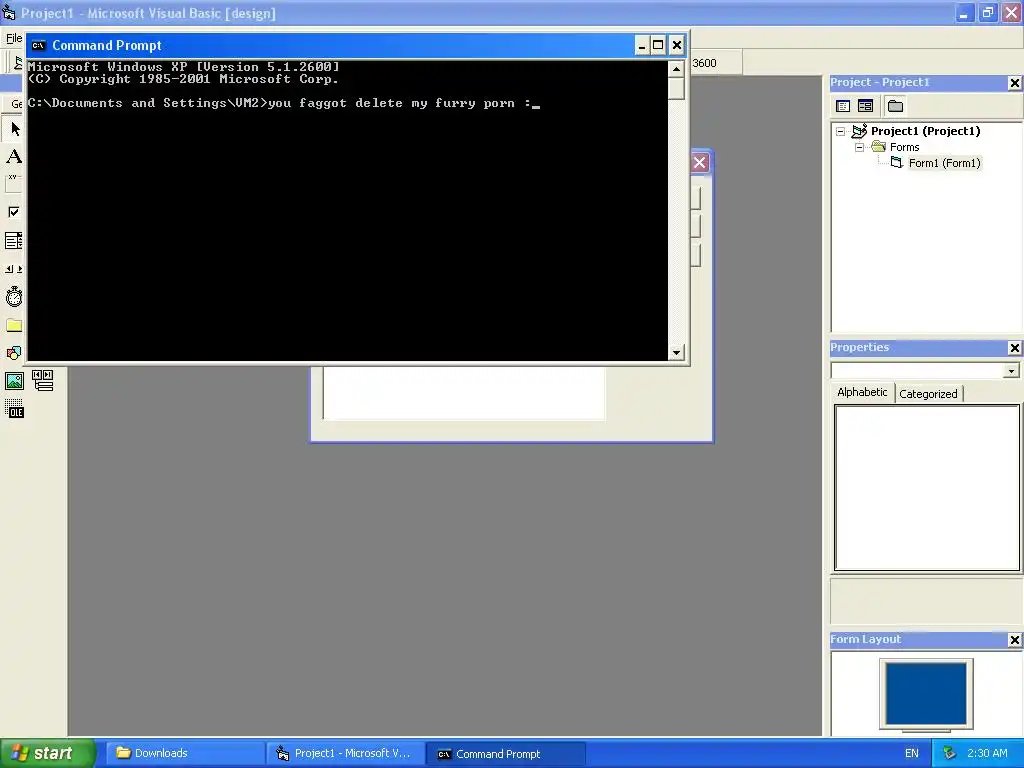Open the Windows Start menu
Viewport: 1024px width, 768px height.
47,753
